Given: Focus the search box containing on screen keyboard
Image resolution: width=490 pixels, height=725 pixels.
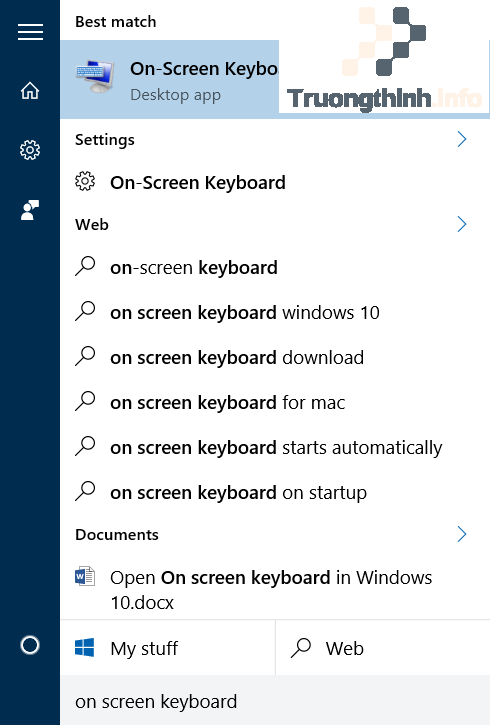Looking at the screenshot, I should (x=275, y=701).
